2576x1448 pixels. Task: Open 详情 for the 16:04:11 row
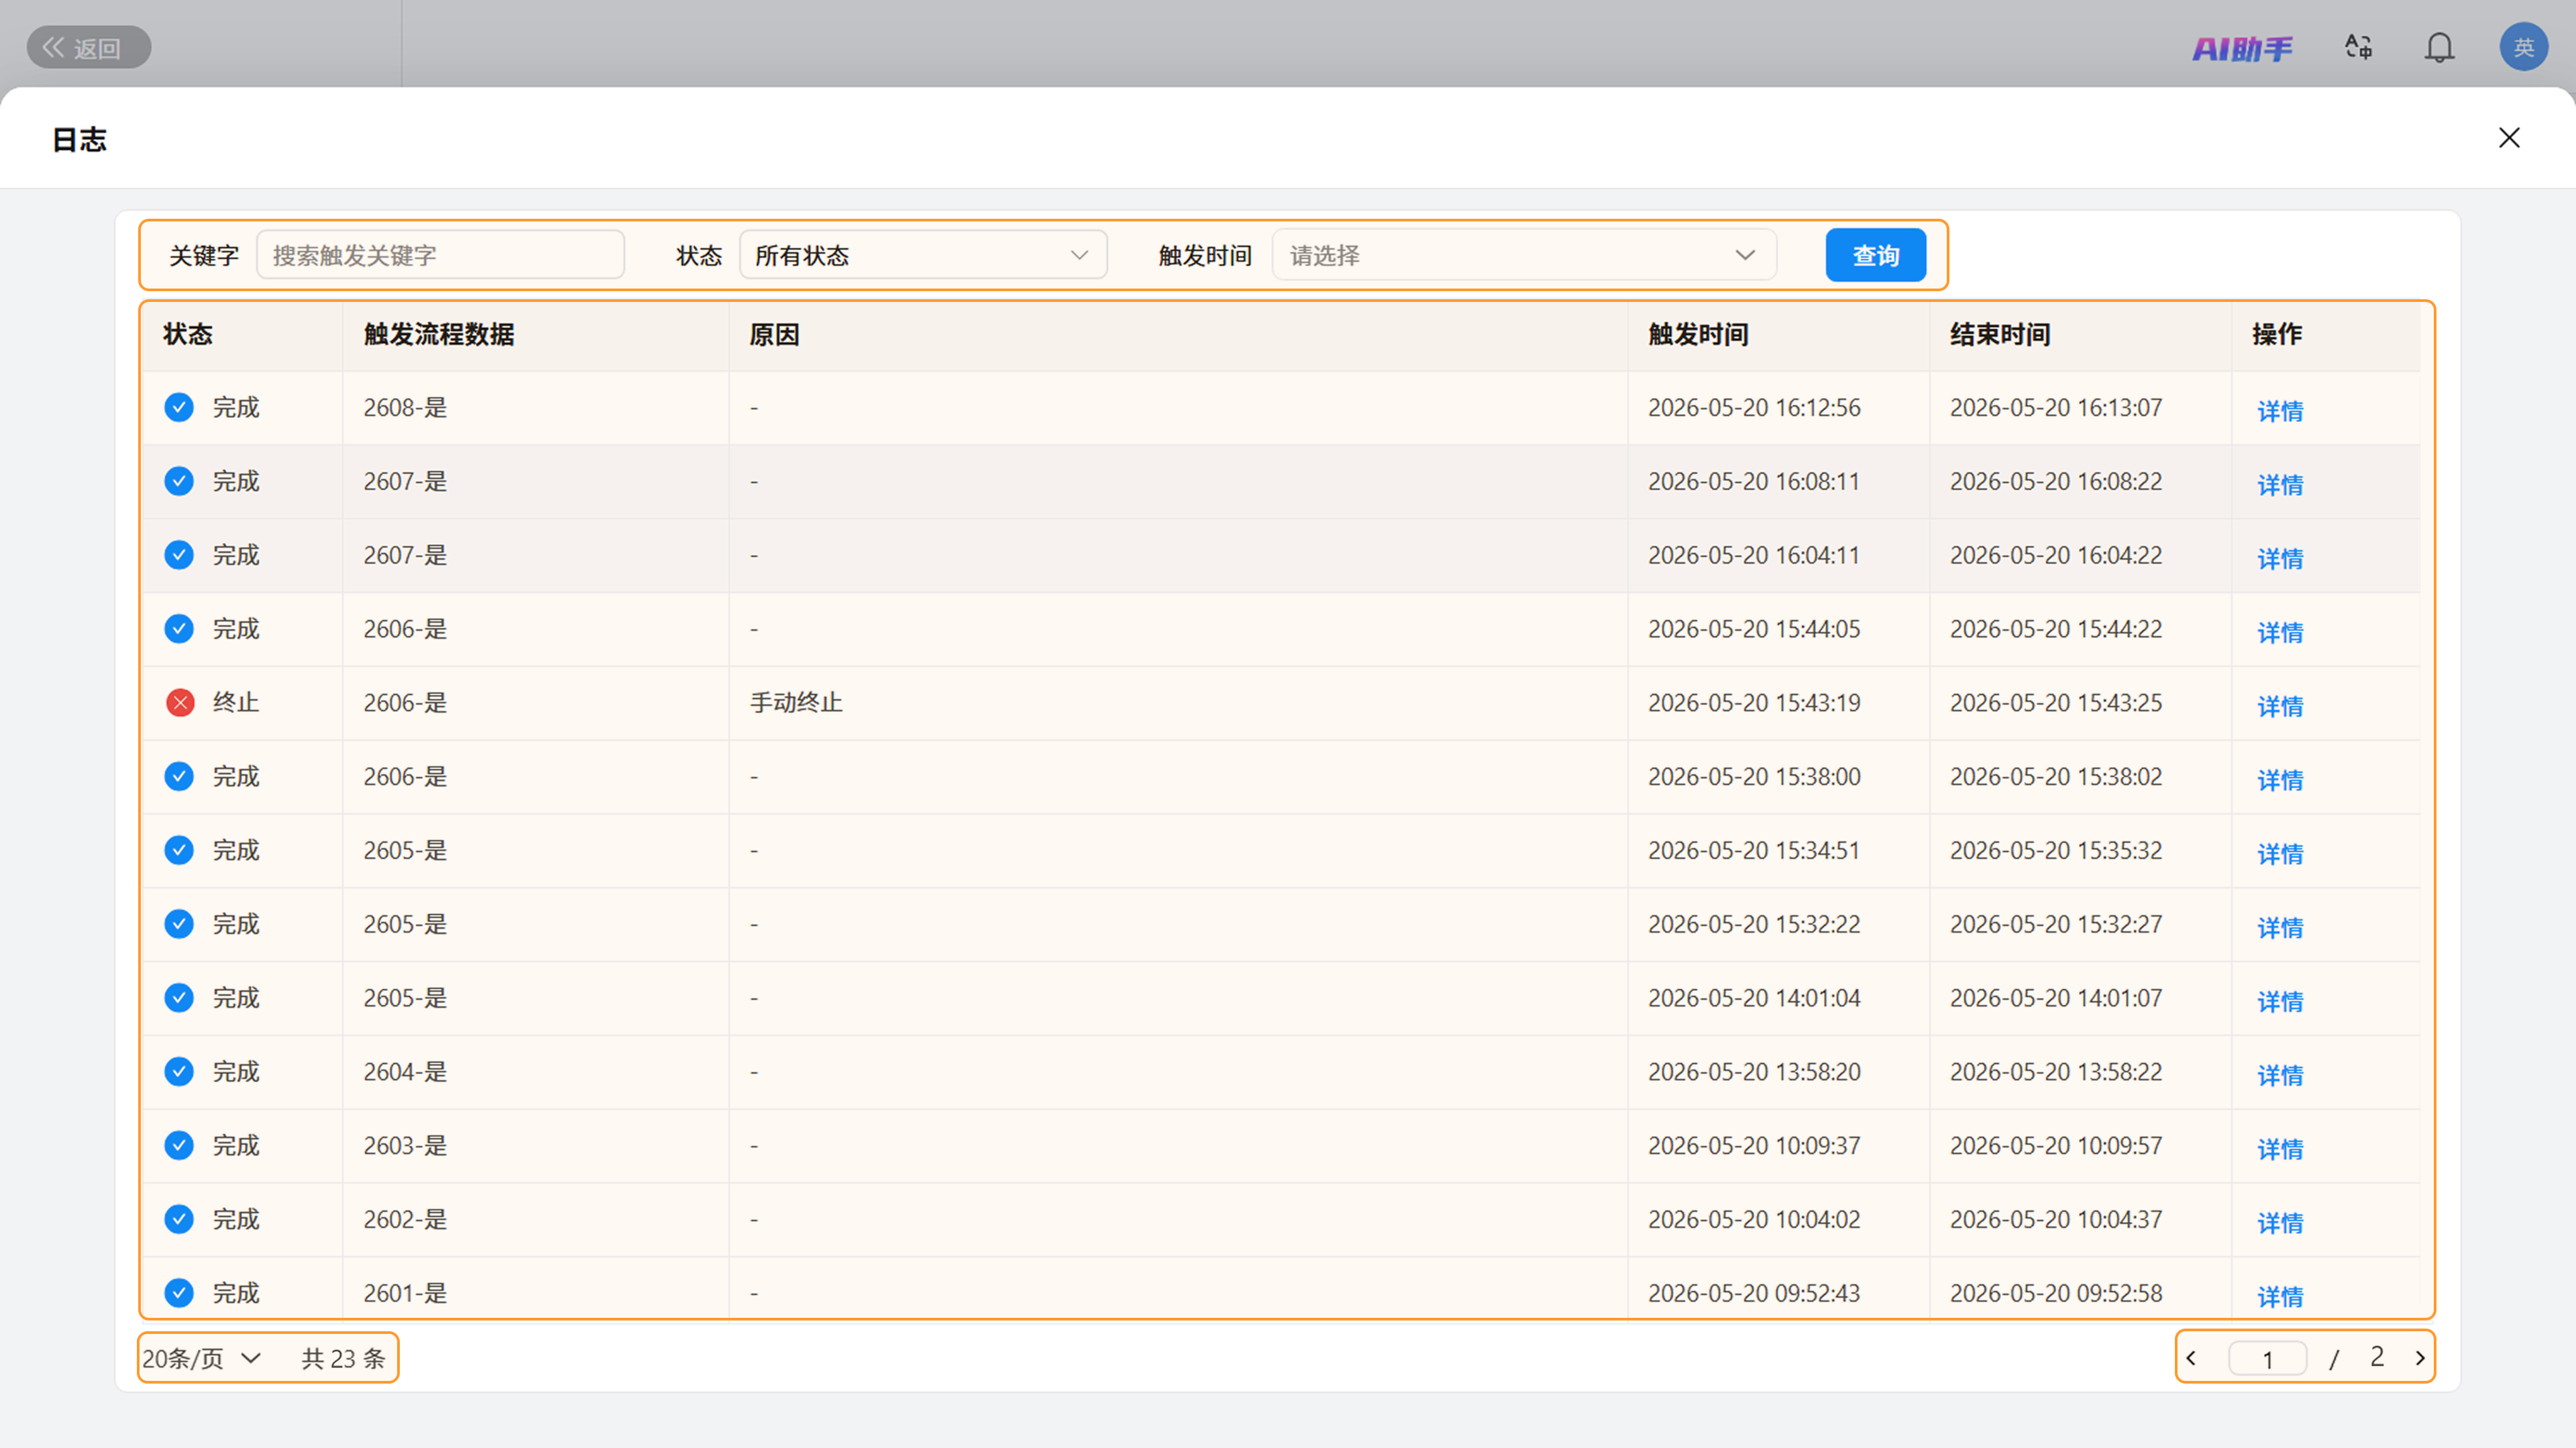pyautogui.click(x=2280, y=558)
